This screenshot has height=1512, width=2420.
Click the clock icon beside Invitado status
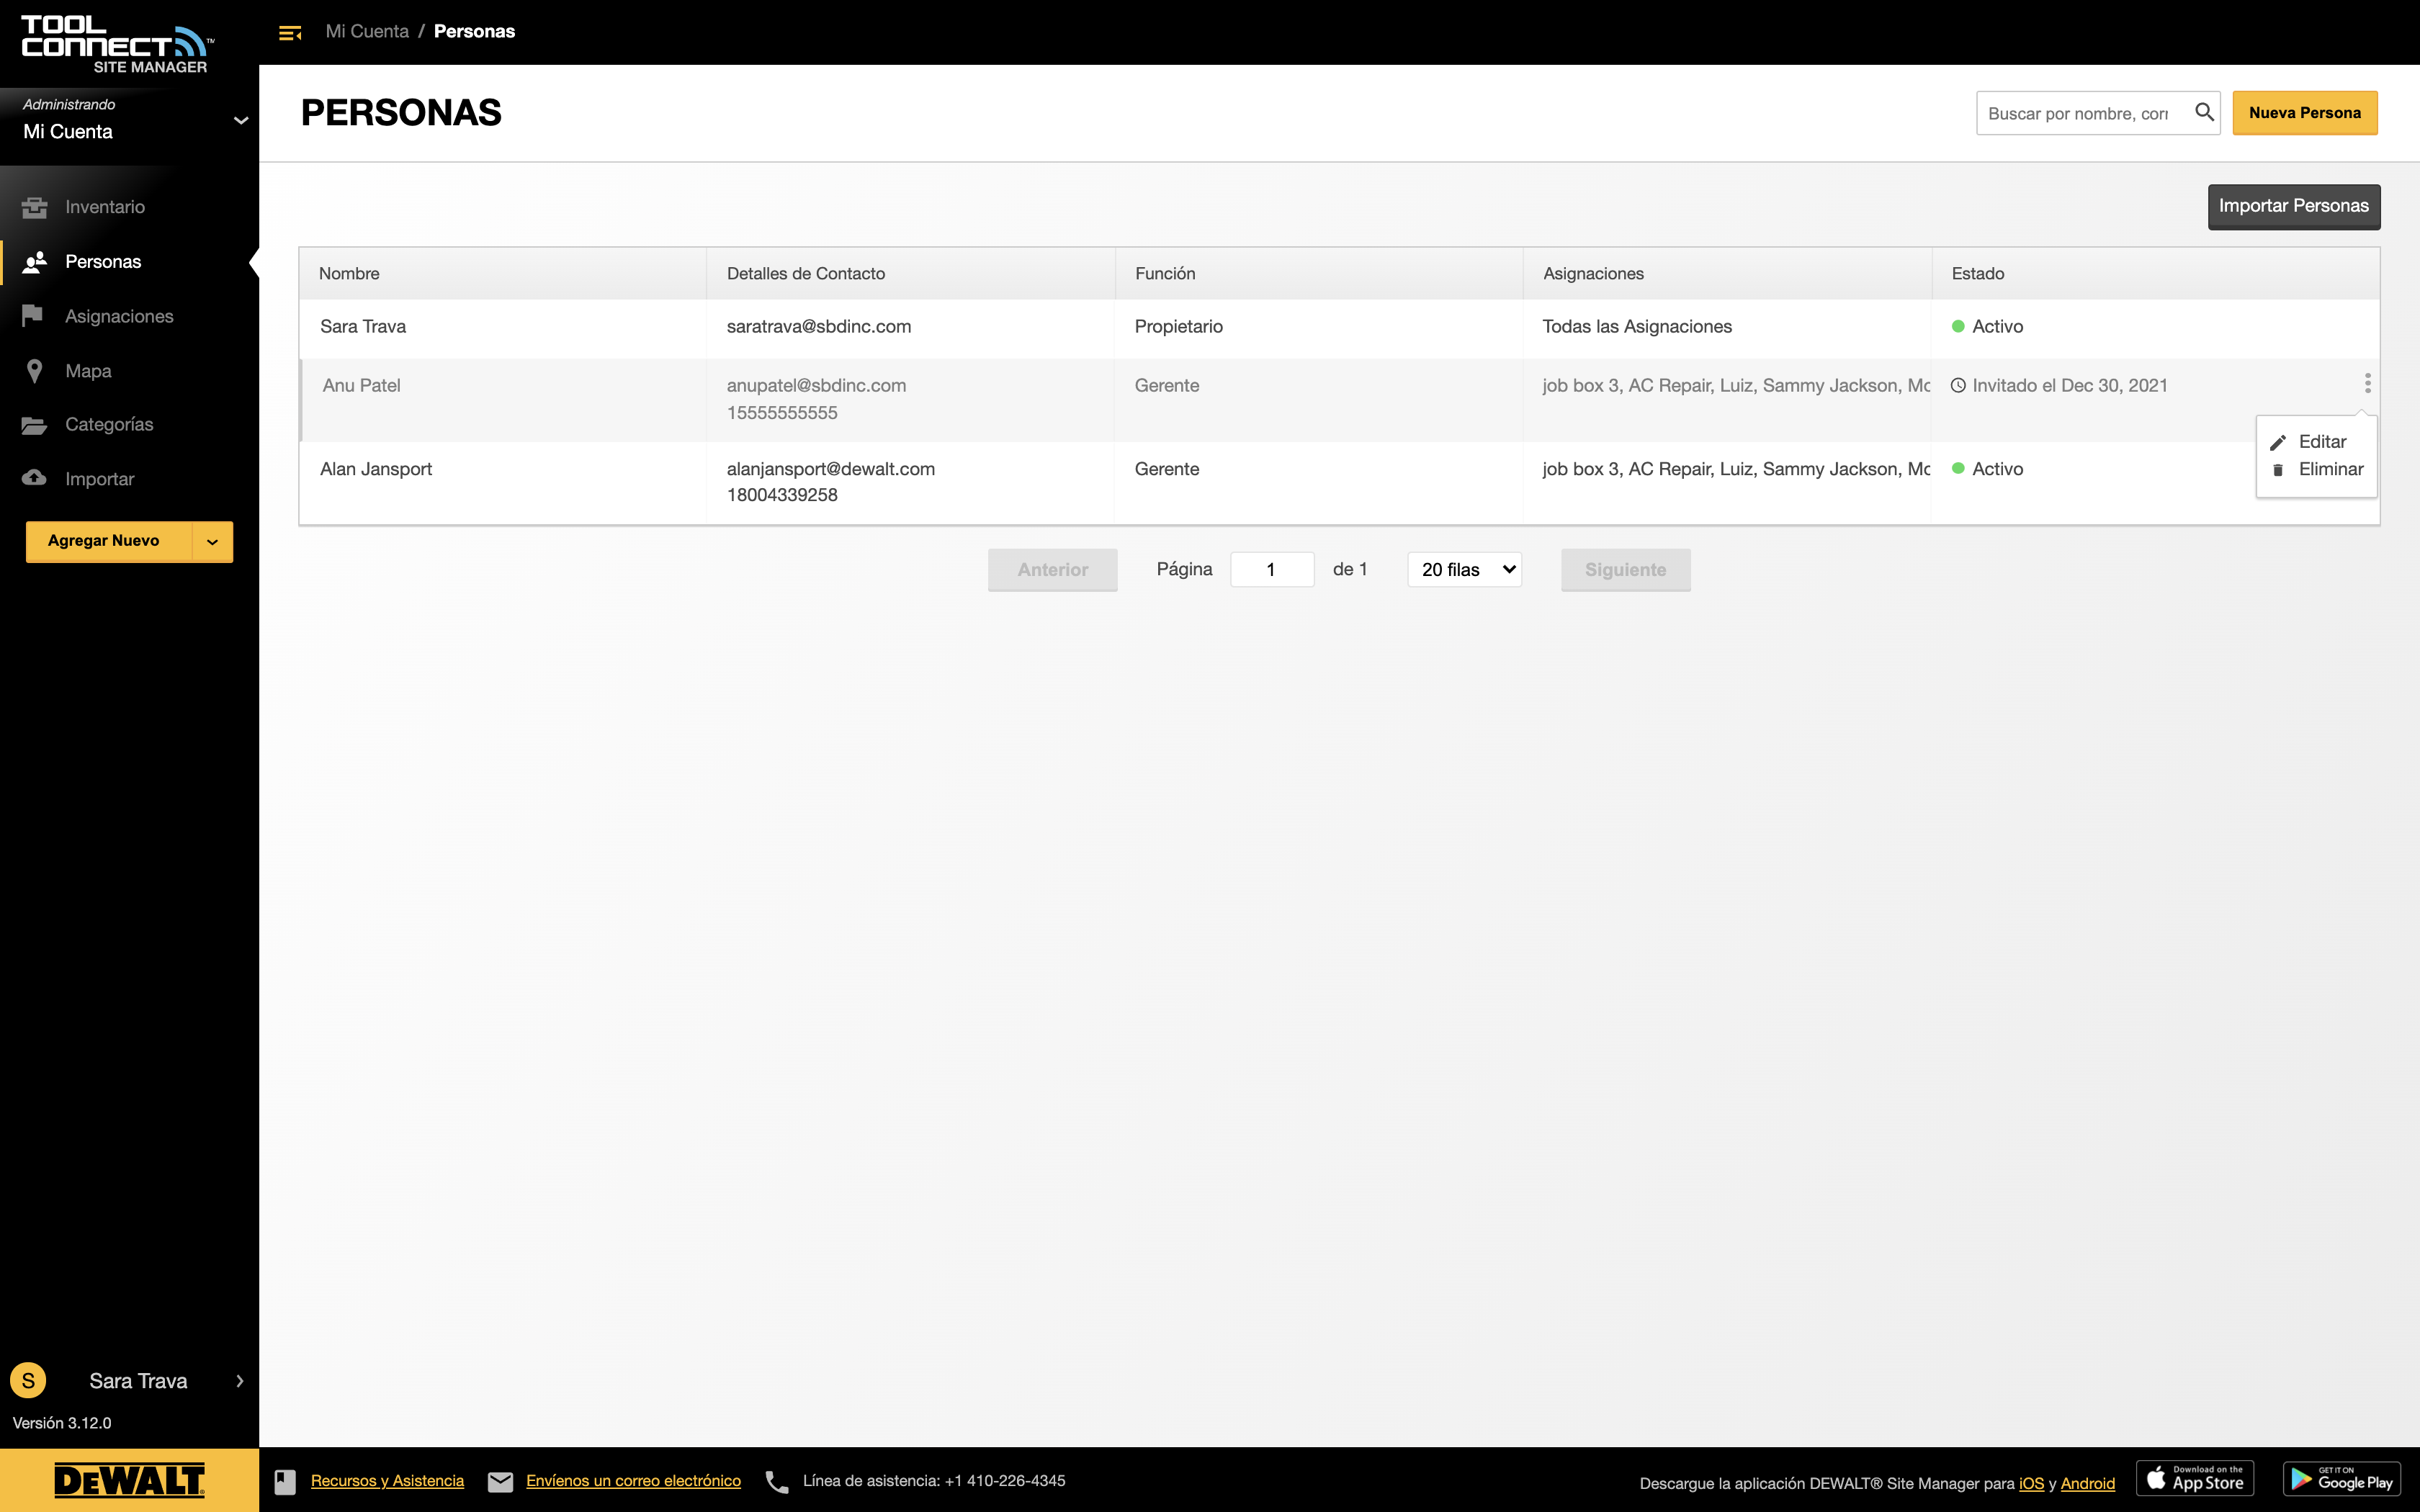1958,385
